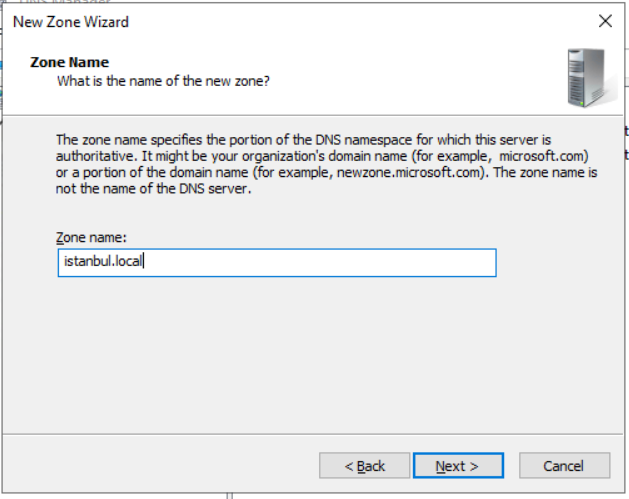
Task: Click the bold Zone Name heading
Action: 69,62
